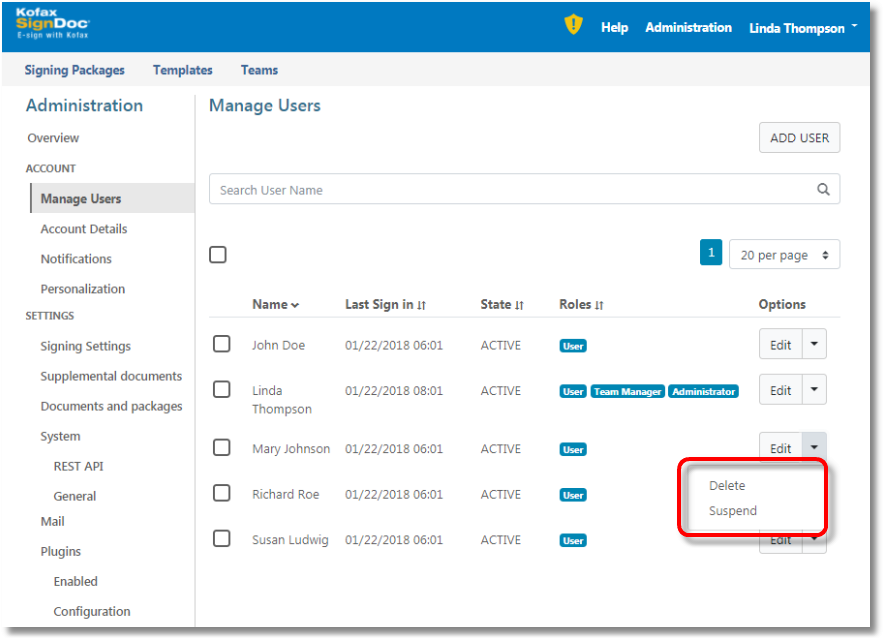Viewport: 884px width, 641px height.
Task: Click the Team Manager role badge
Action: [x=627, y=392]
